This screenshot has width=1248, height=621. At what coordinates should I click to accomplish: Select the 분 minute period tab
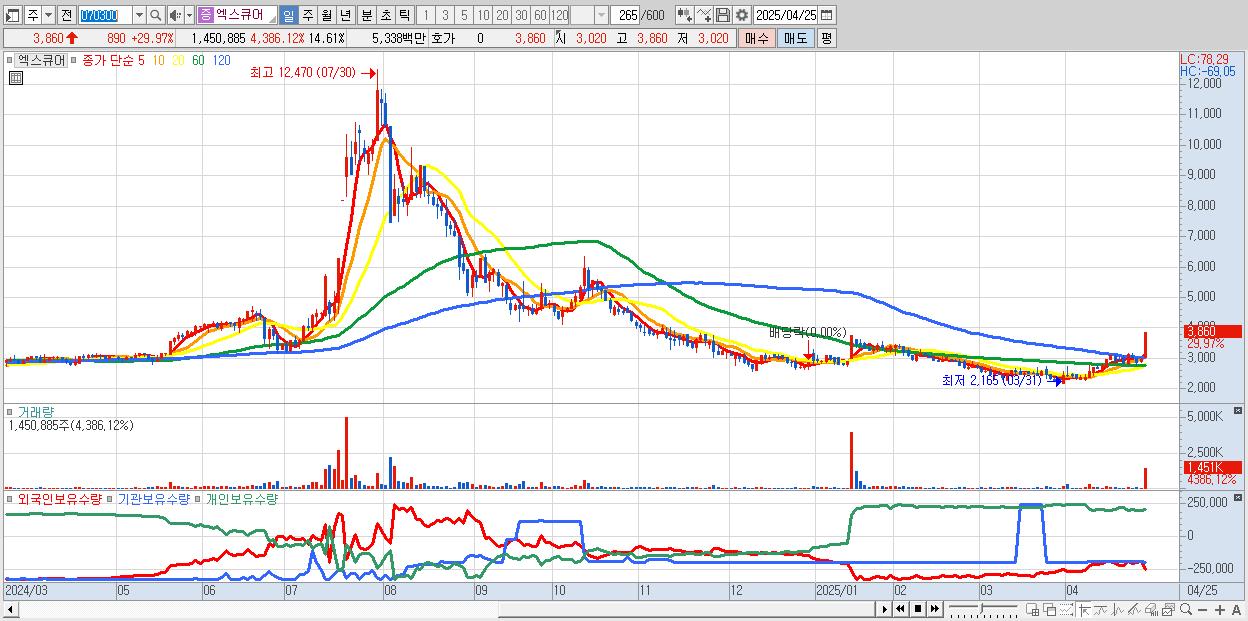tap(366, 16)
